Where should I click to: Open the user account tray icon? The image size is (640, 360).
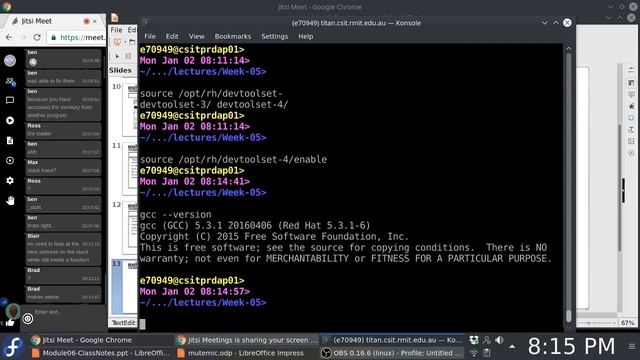487,340
